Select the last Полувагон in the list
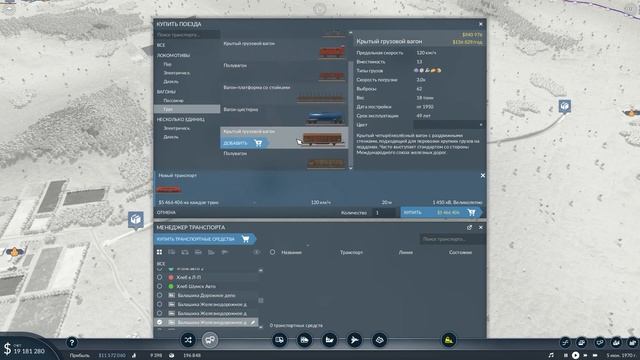Viewport: 640px width, 360px height. [284, 159]
